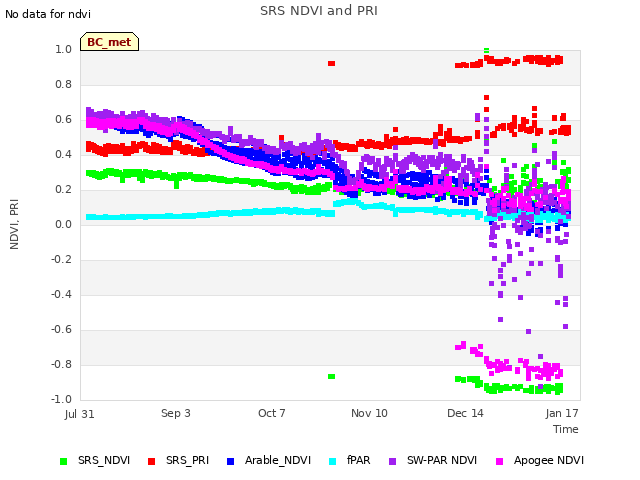Click the -1.0 y-axis tick label
The width and height of the screenshot is (640, 480).
tap(61, 400)
